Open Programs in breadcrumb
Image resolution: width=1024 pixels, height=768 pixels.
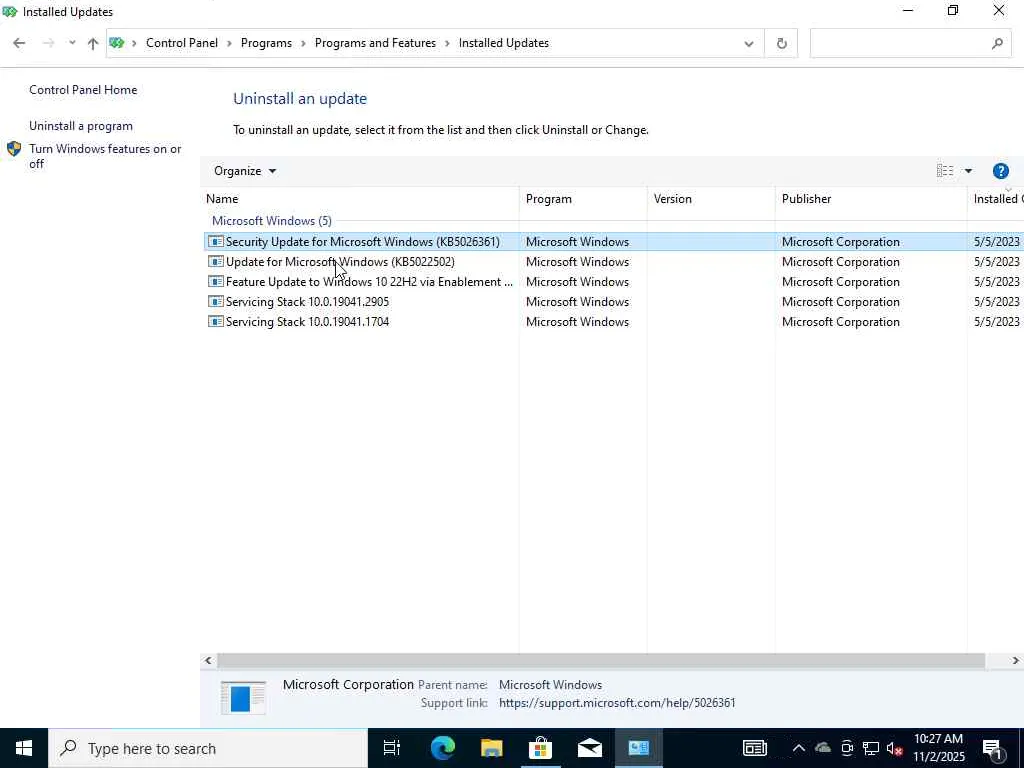(x=266, y=43)
